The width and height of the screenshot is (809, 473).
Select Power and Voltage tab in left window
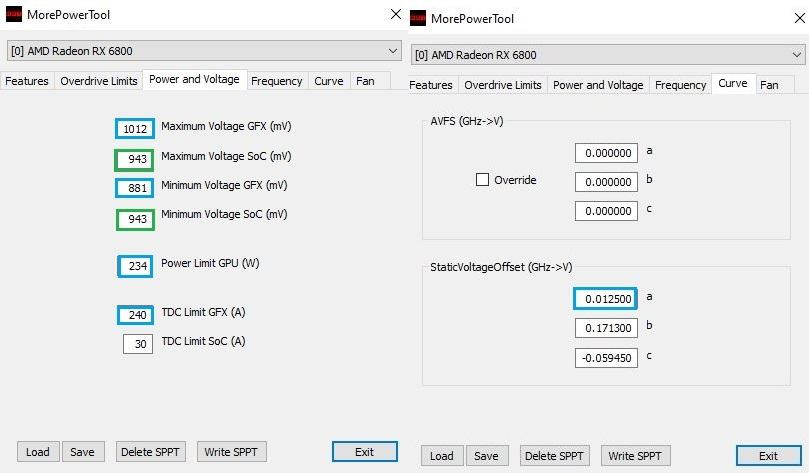point(195,79)
